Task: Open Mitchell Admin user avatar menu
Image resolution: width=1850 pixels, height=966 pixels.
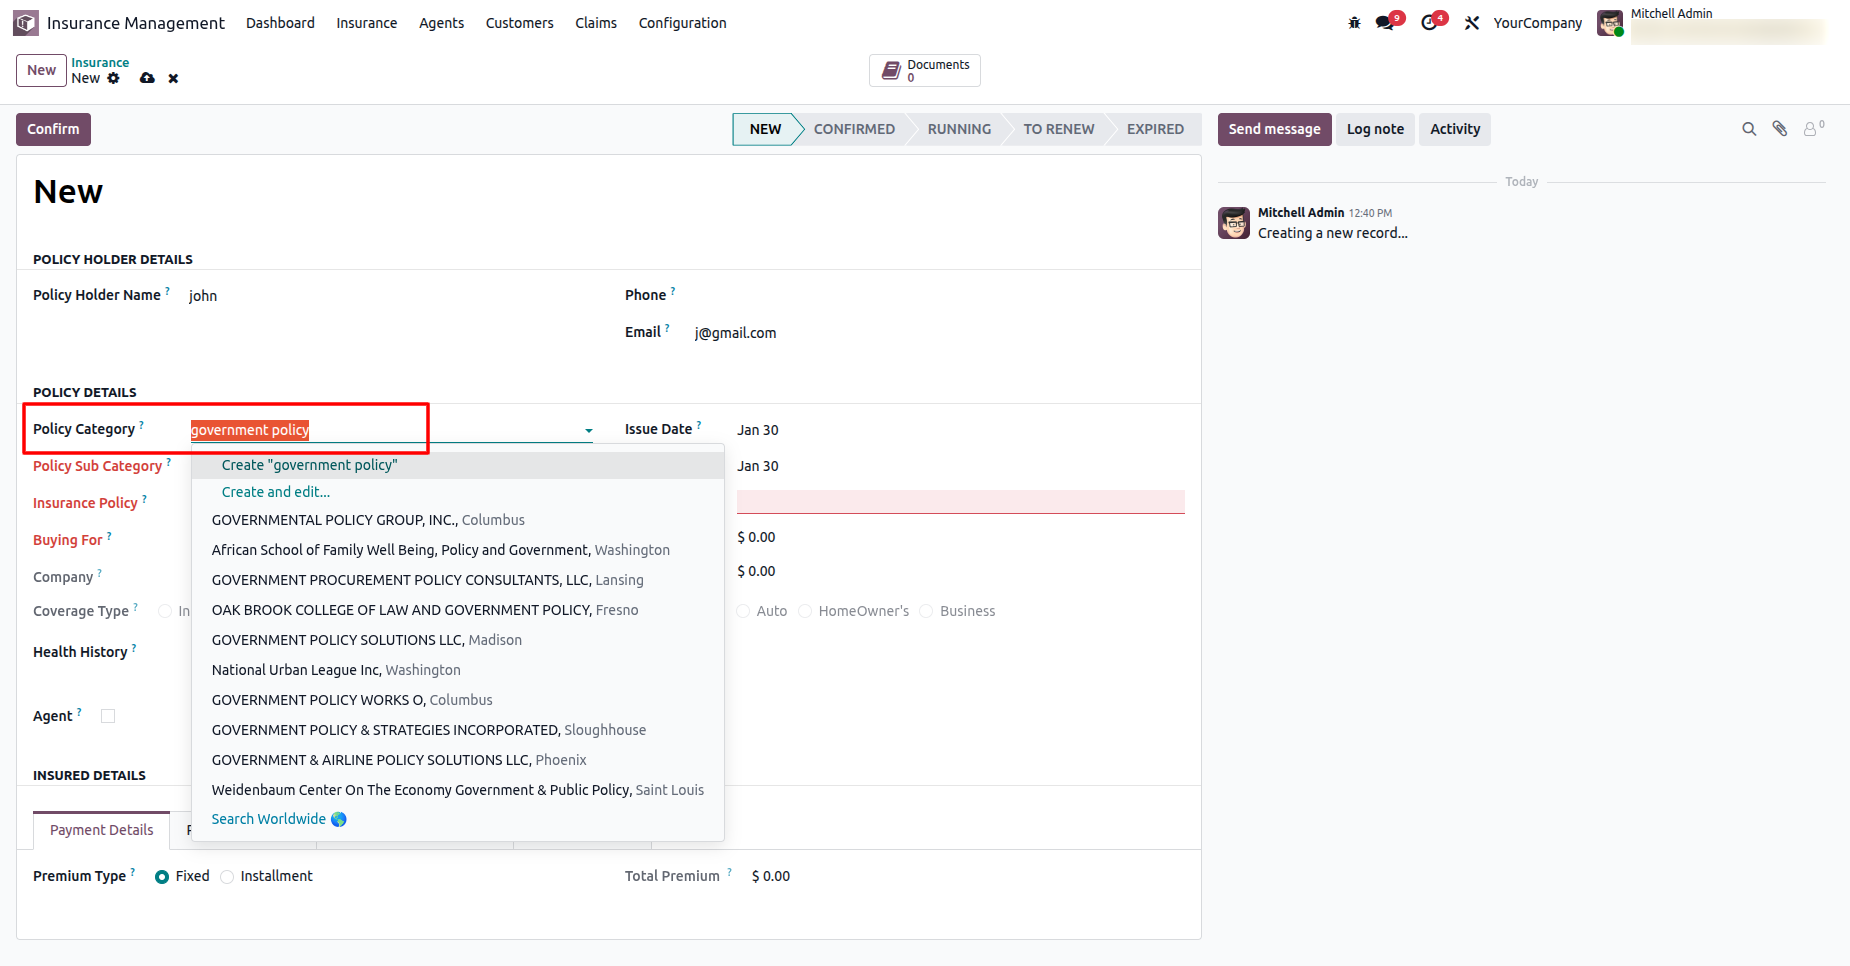Action: tap(1610, 23)
